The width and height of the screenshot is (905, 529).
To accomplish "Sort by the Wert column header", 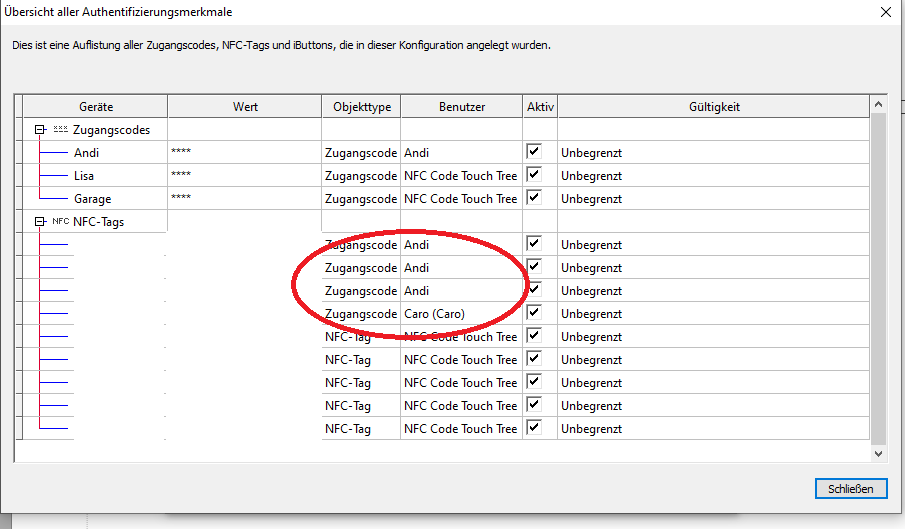I will tap(245, 107).
